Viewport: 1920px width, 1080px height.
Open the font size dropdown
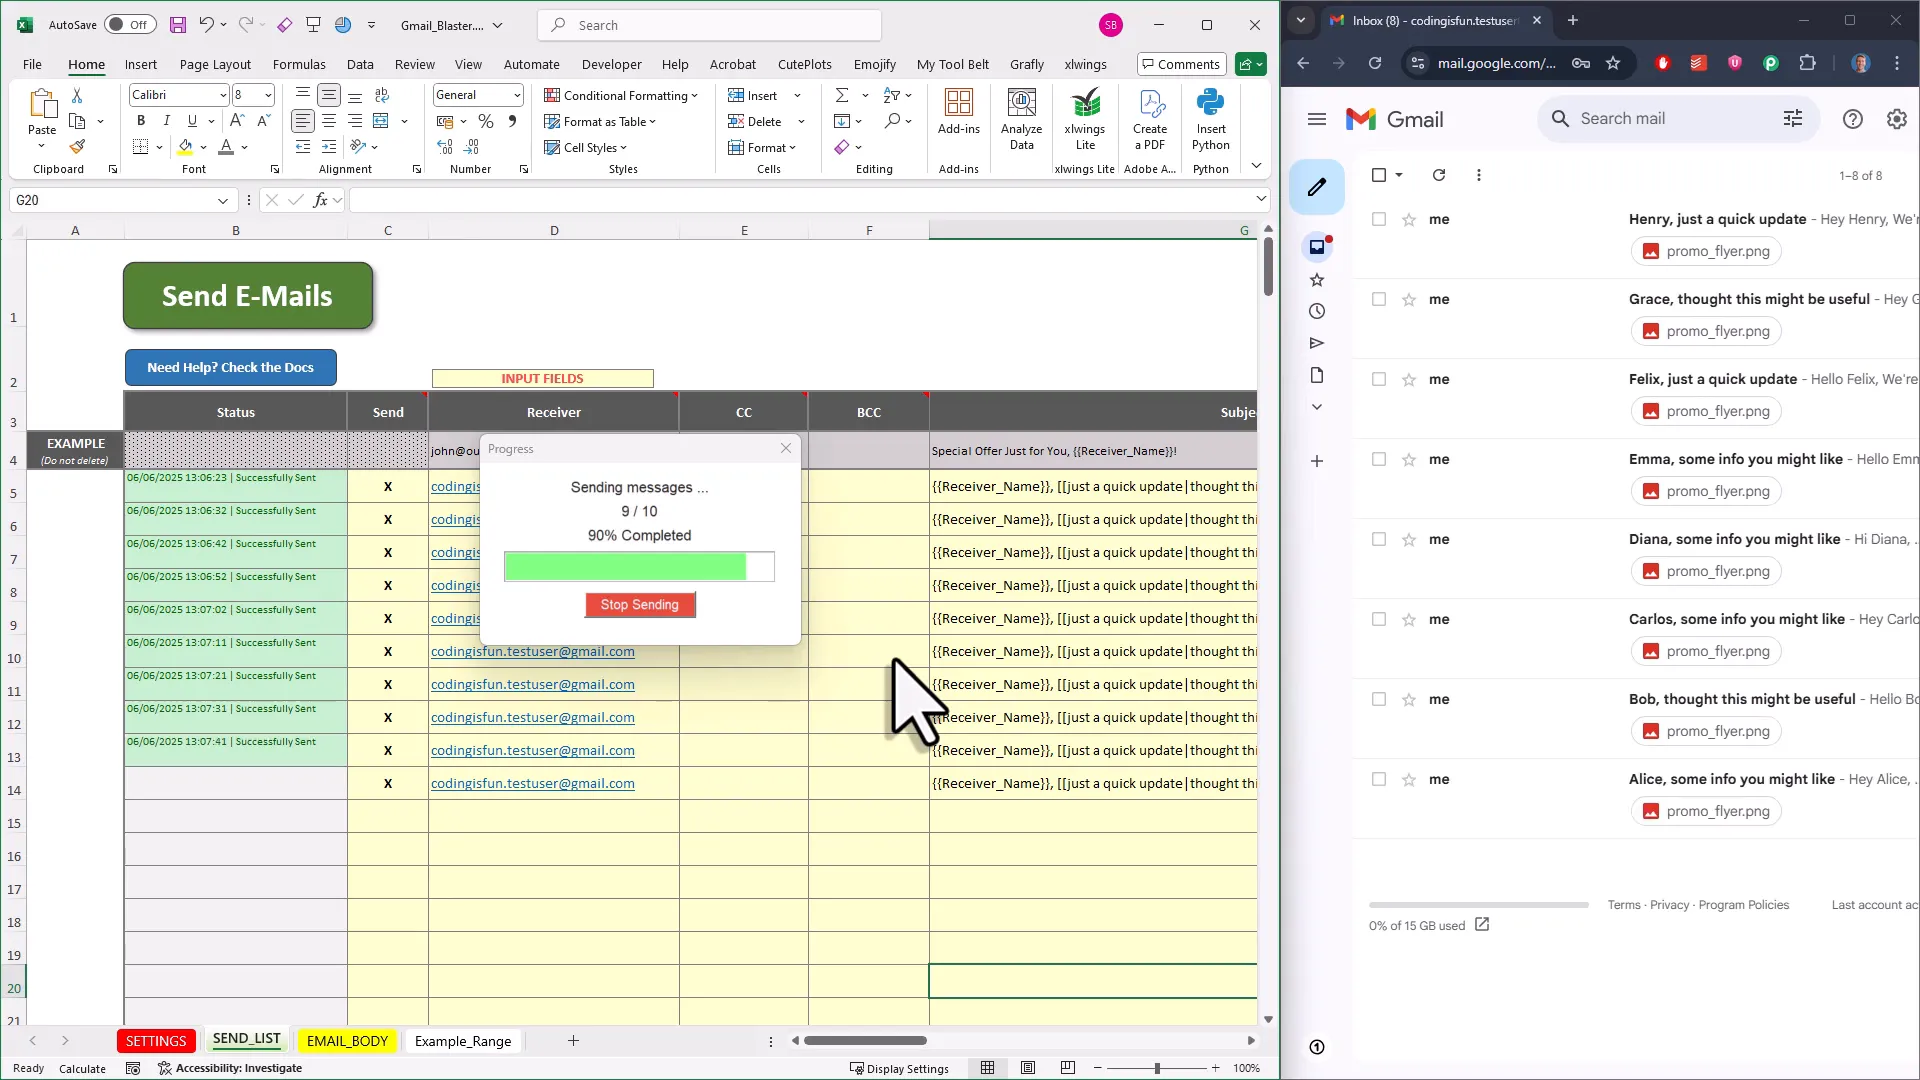pos(266,95)
